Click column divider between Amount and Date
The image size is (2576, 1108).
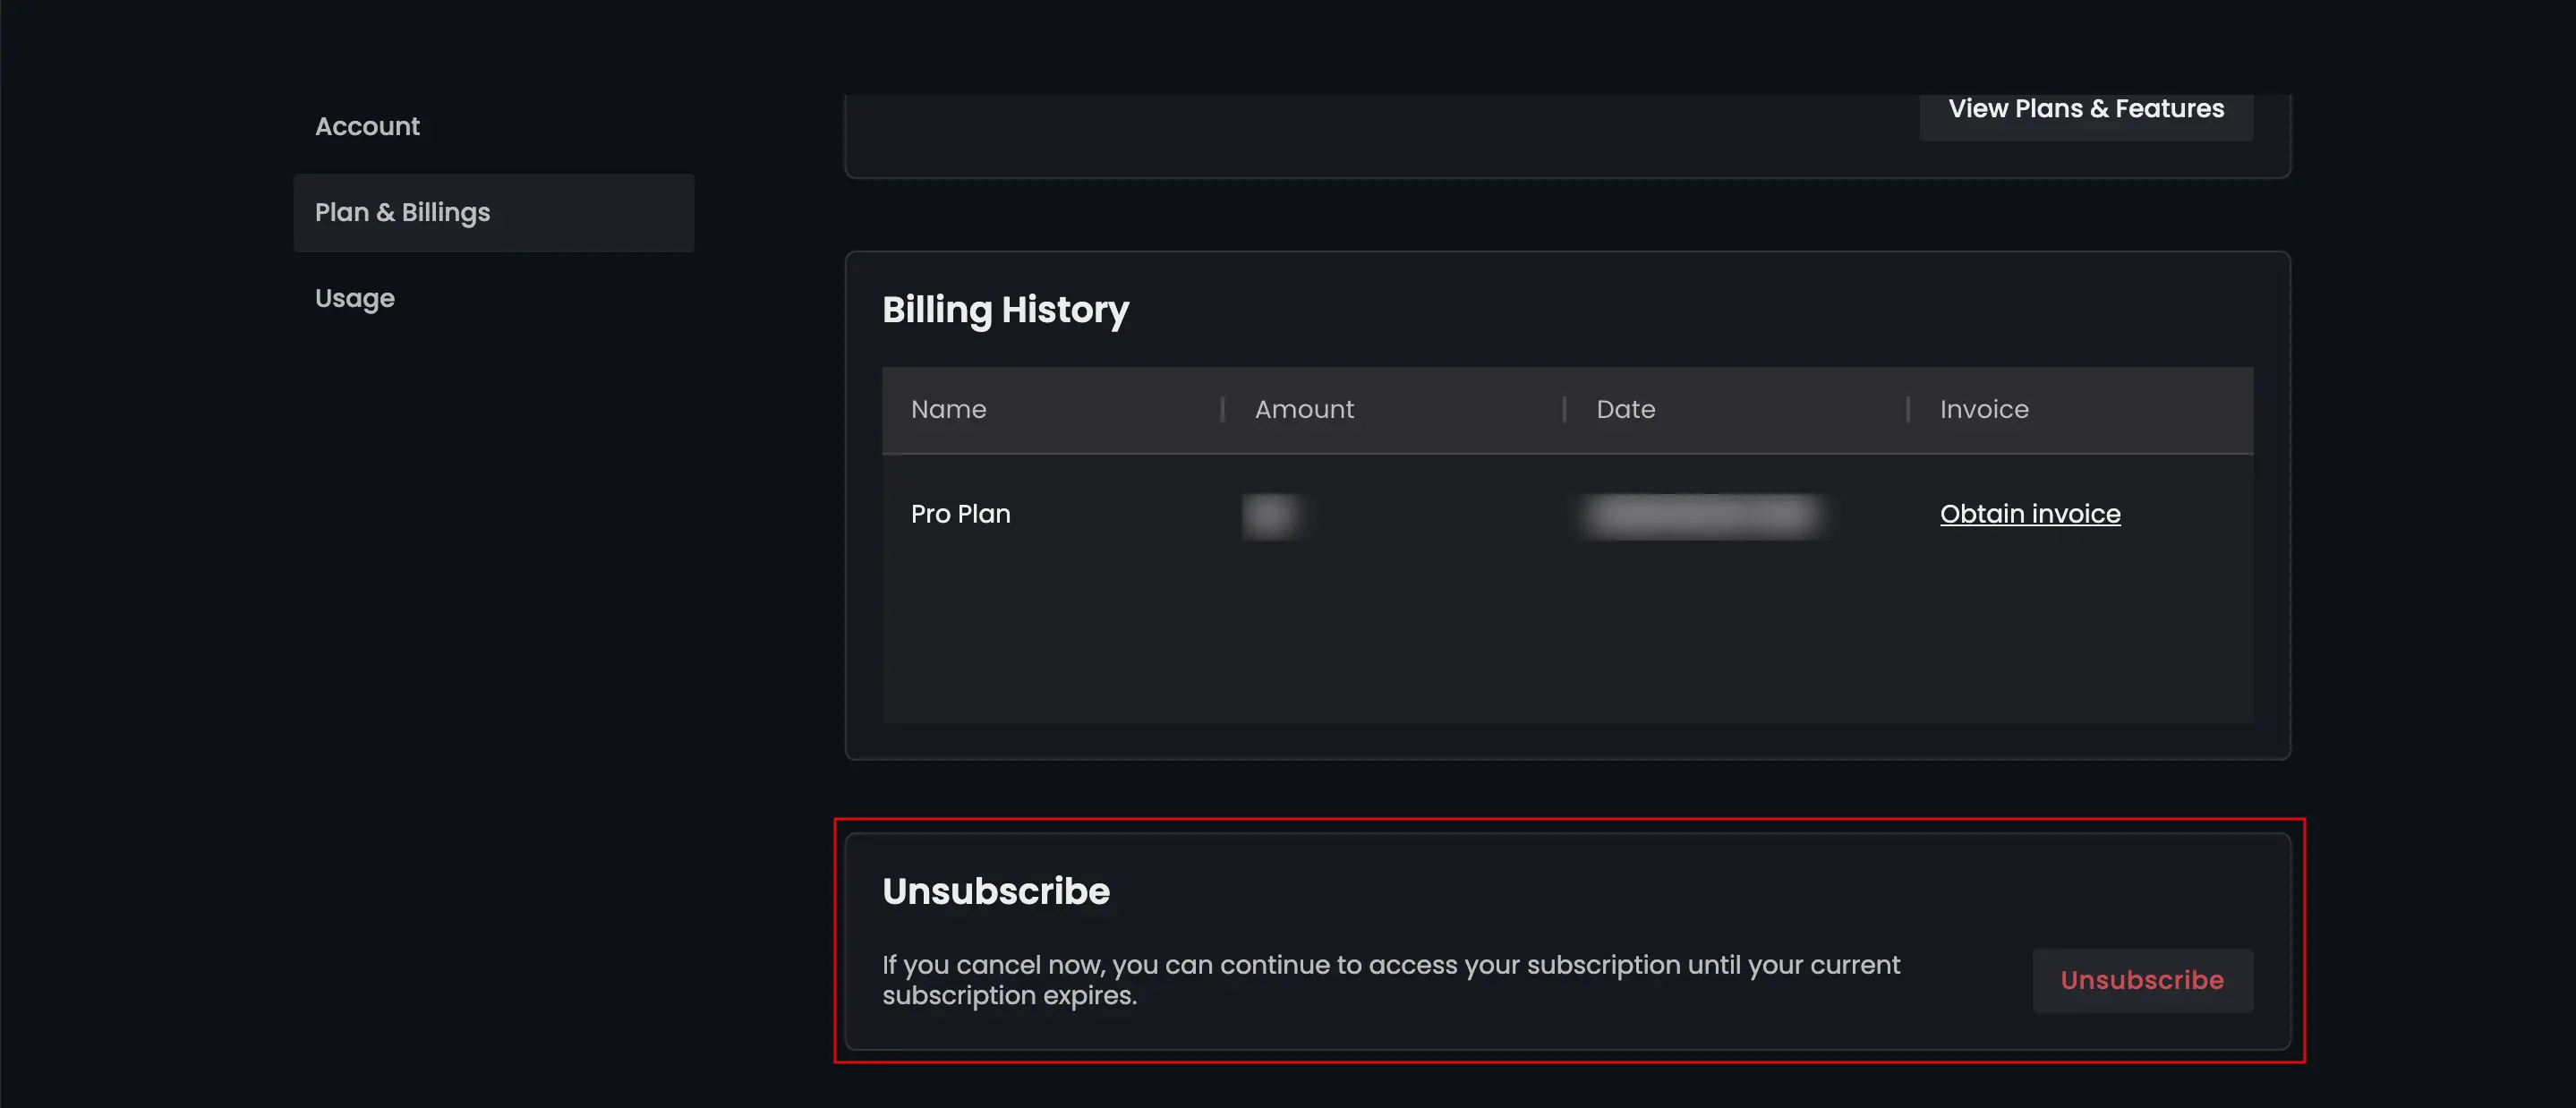[1564, 410]
